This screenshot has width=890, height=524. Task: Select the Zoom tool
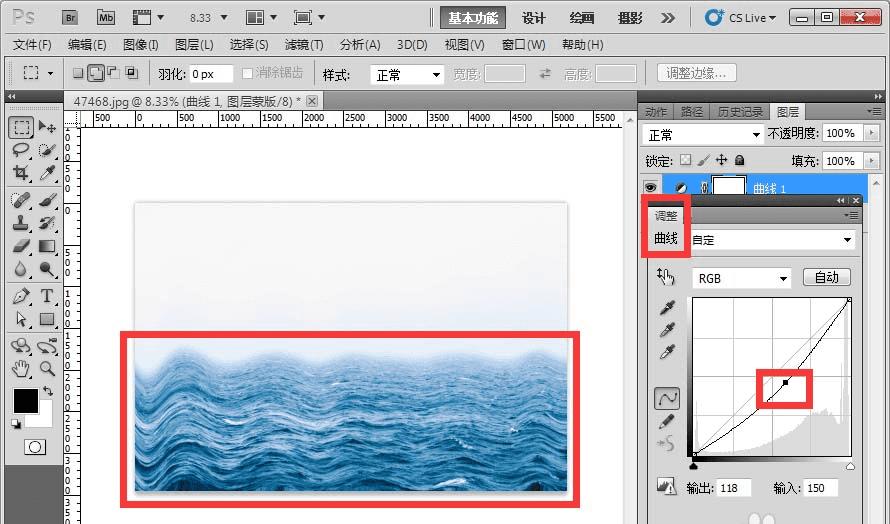click(47, 369)
